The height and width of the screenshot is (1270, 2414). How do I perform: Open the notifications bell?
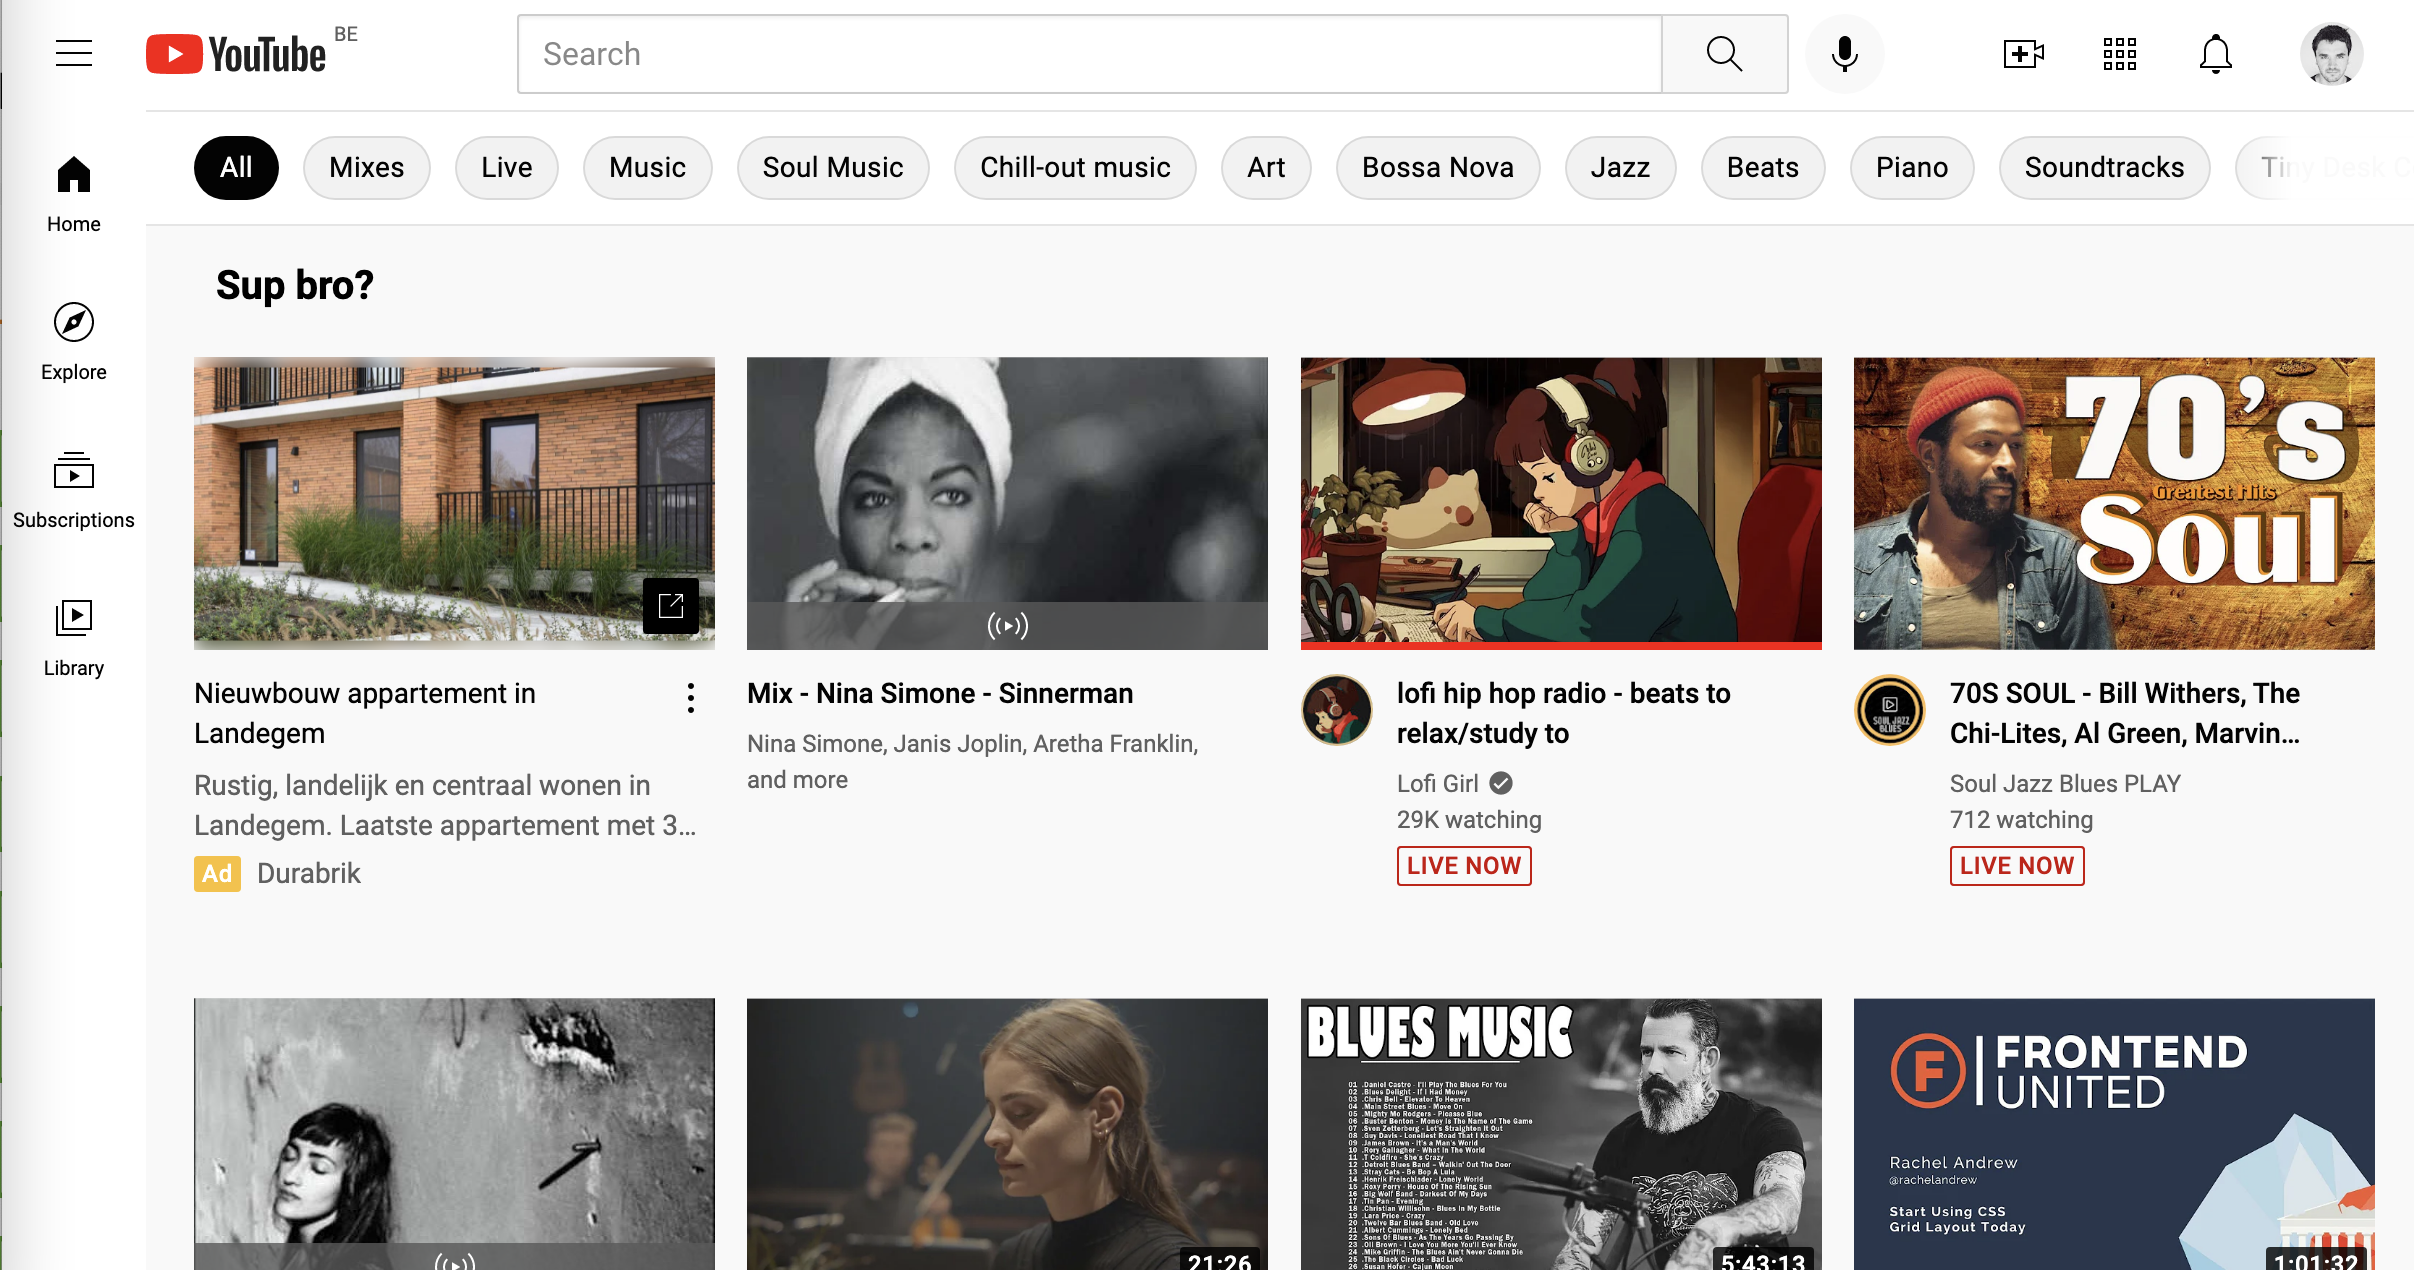[2215, 54]
